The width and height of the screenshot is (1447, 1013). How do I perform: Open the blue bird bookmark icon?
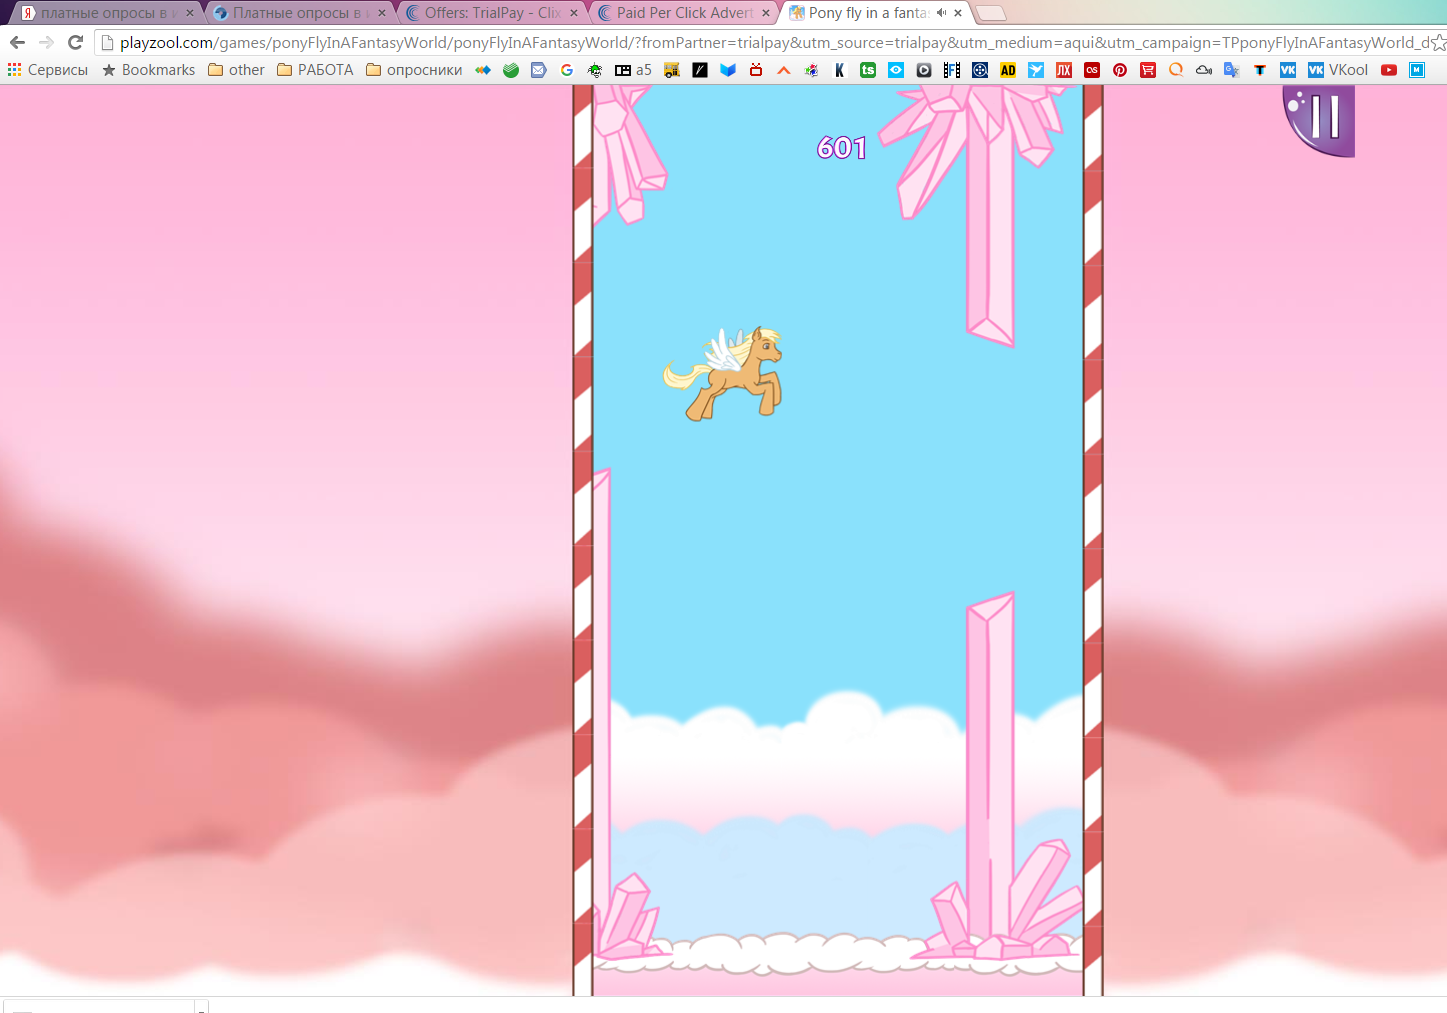coord(1036,70)
